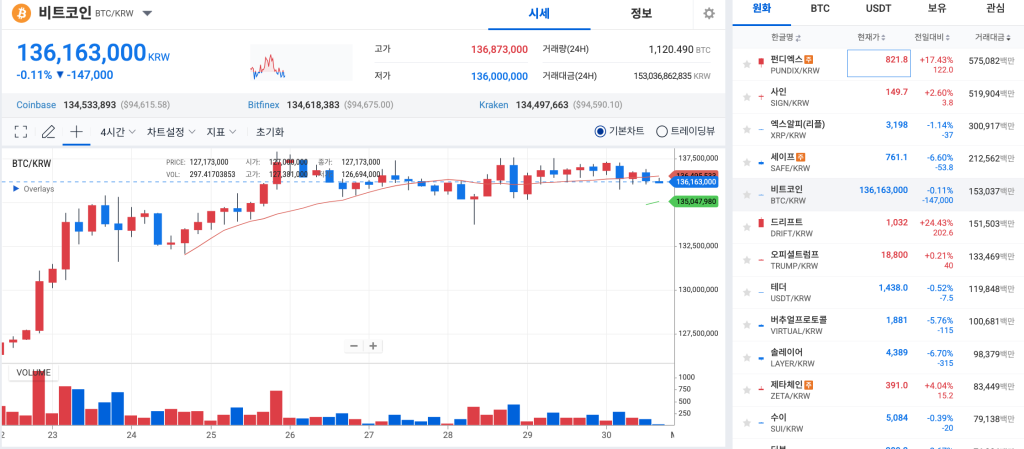1024x449 pixels.
Task: Click the 136,163,000 blue price marker
Action: tap(694, 182)
